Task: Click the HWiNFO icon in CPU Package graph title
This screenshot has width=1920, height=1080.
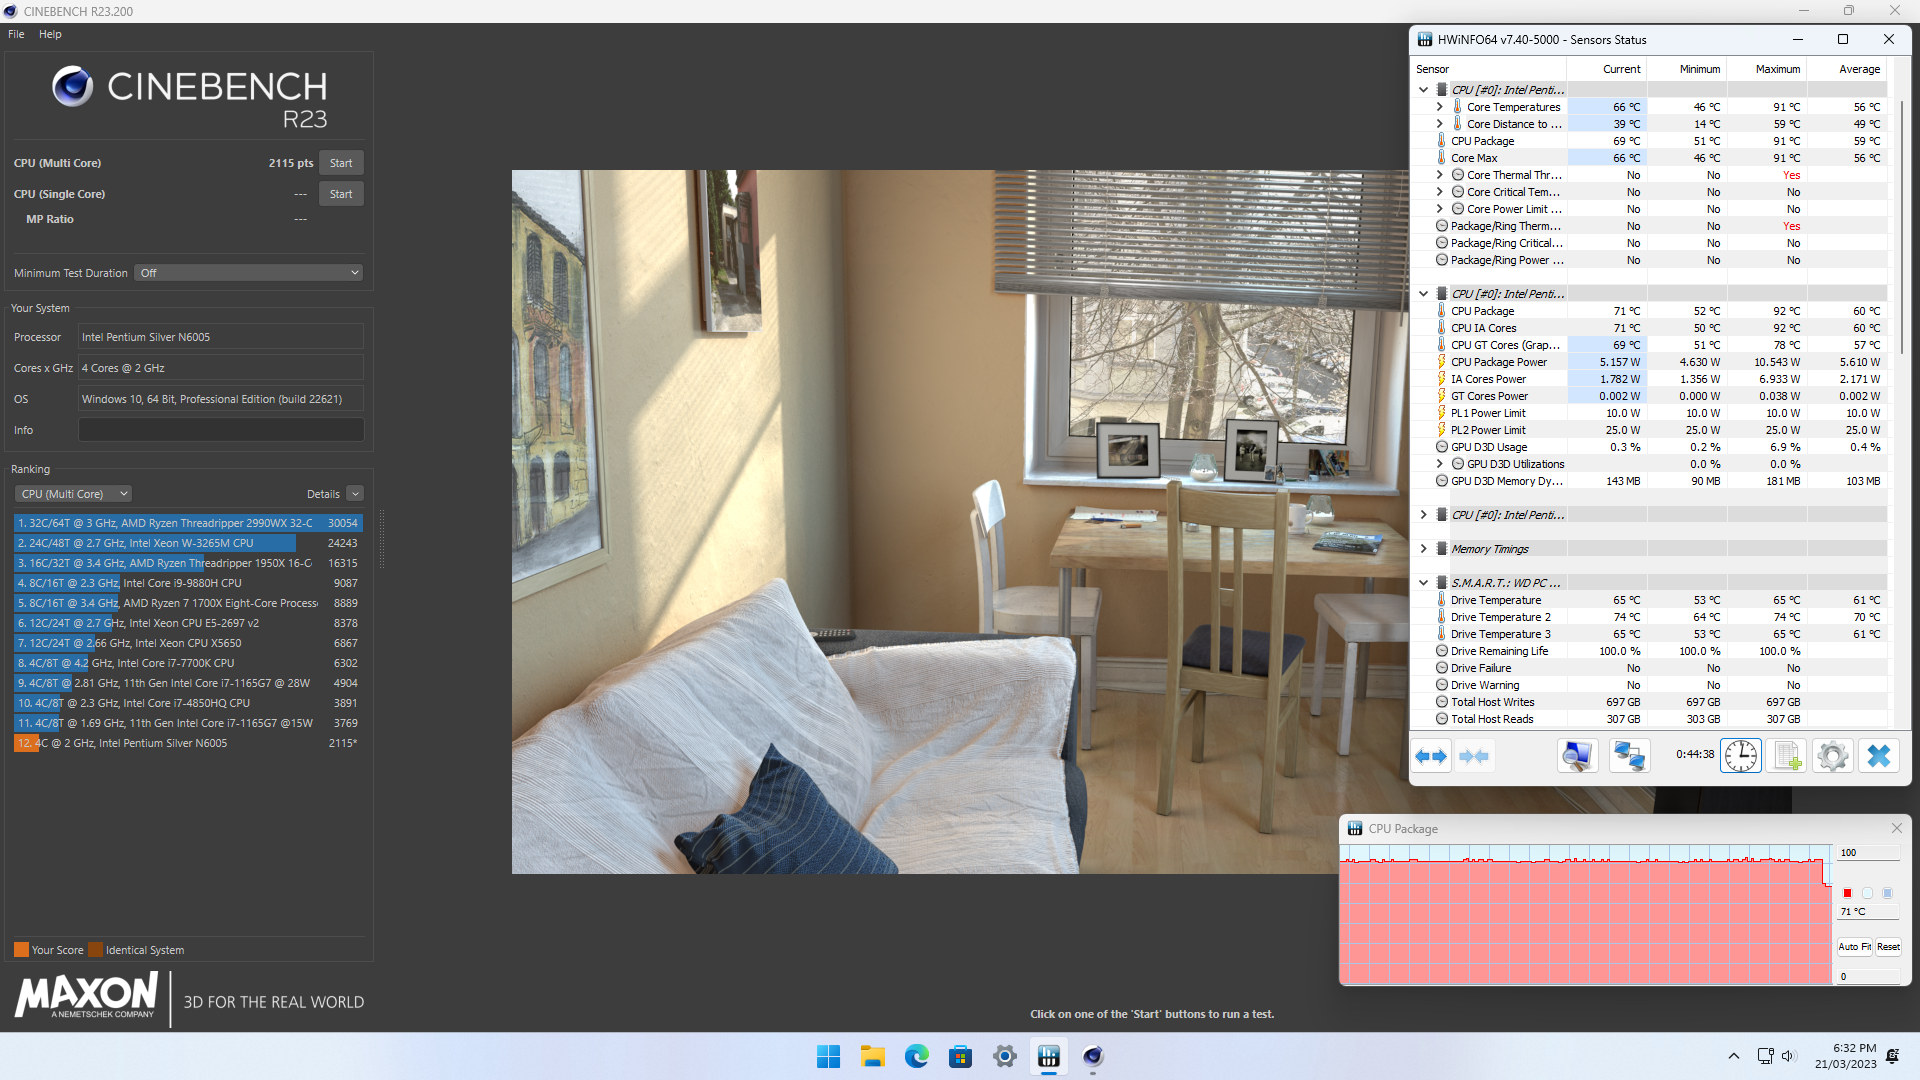Action: 1355,828
